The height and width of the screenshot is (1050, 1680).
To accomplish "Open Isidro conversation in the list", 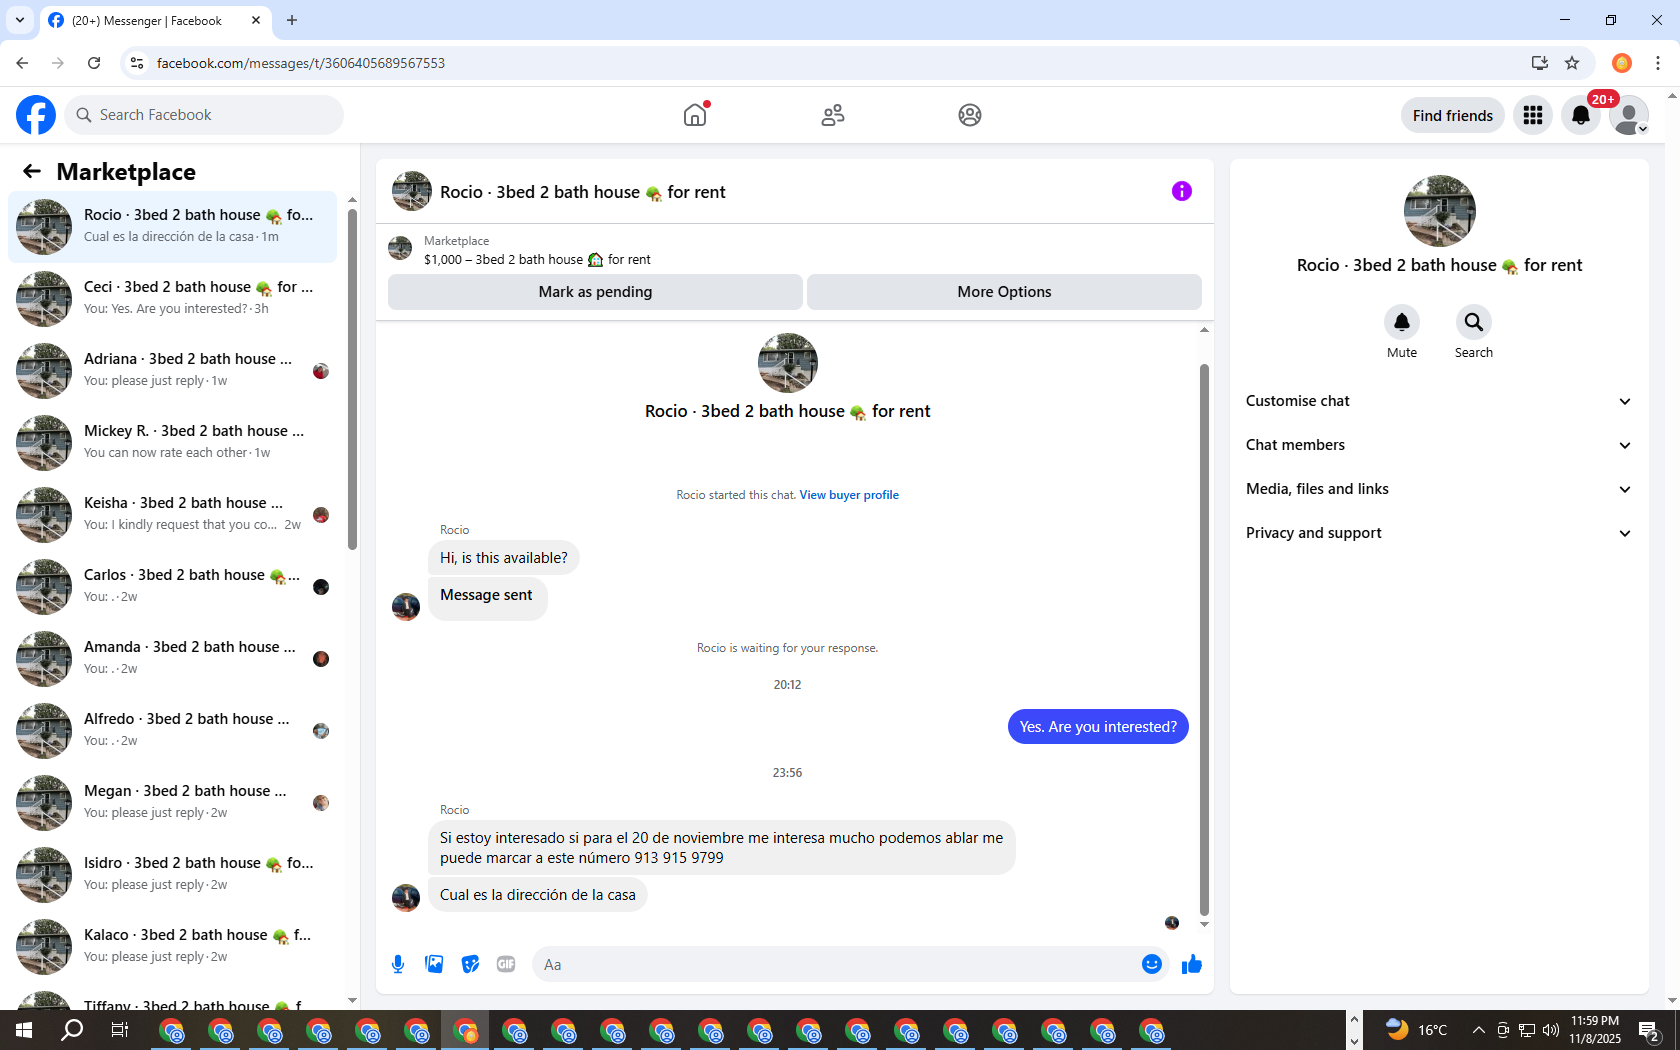I will (x=172, y=875).
